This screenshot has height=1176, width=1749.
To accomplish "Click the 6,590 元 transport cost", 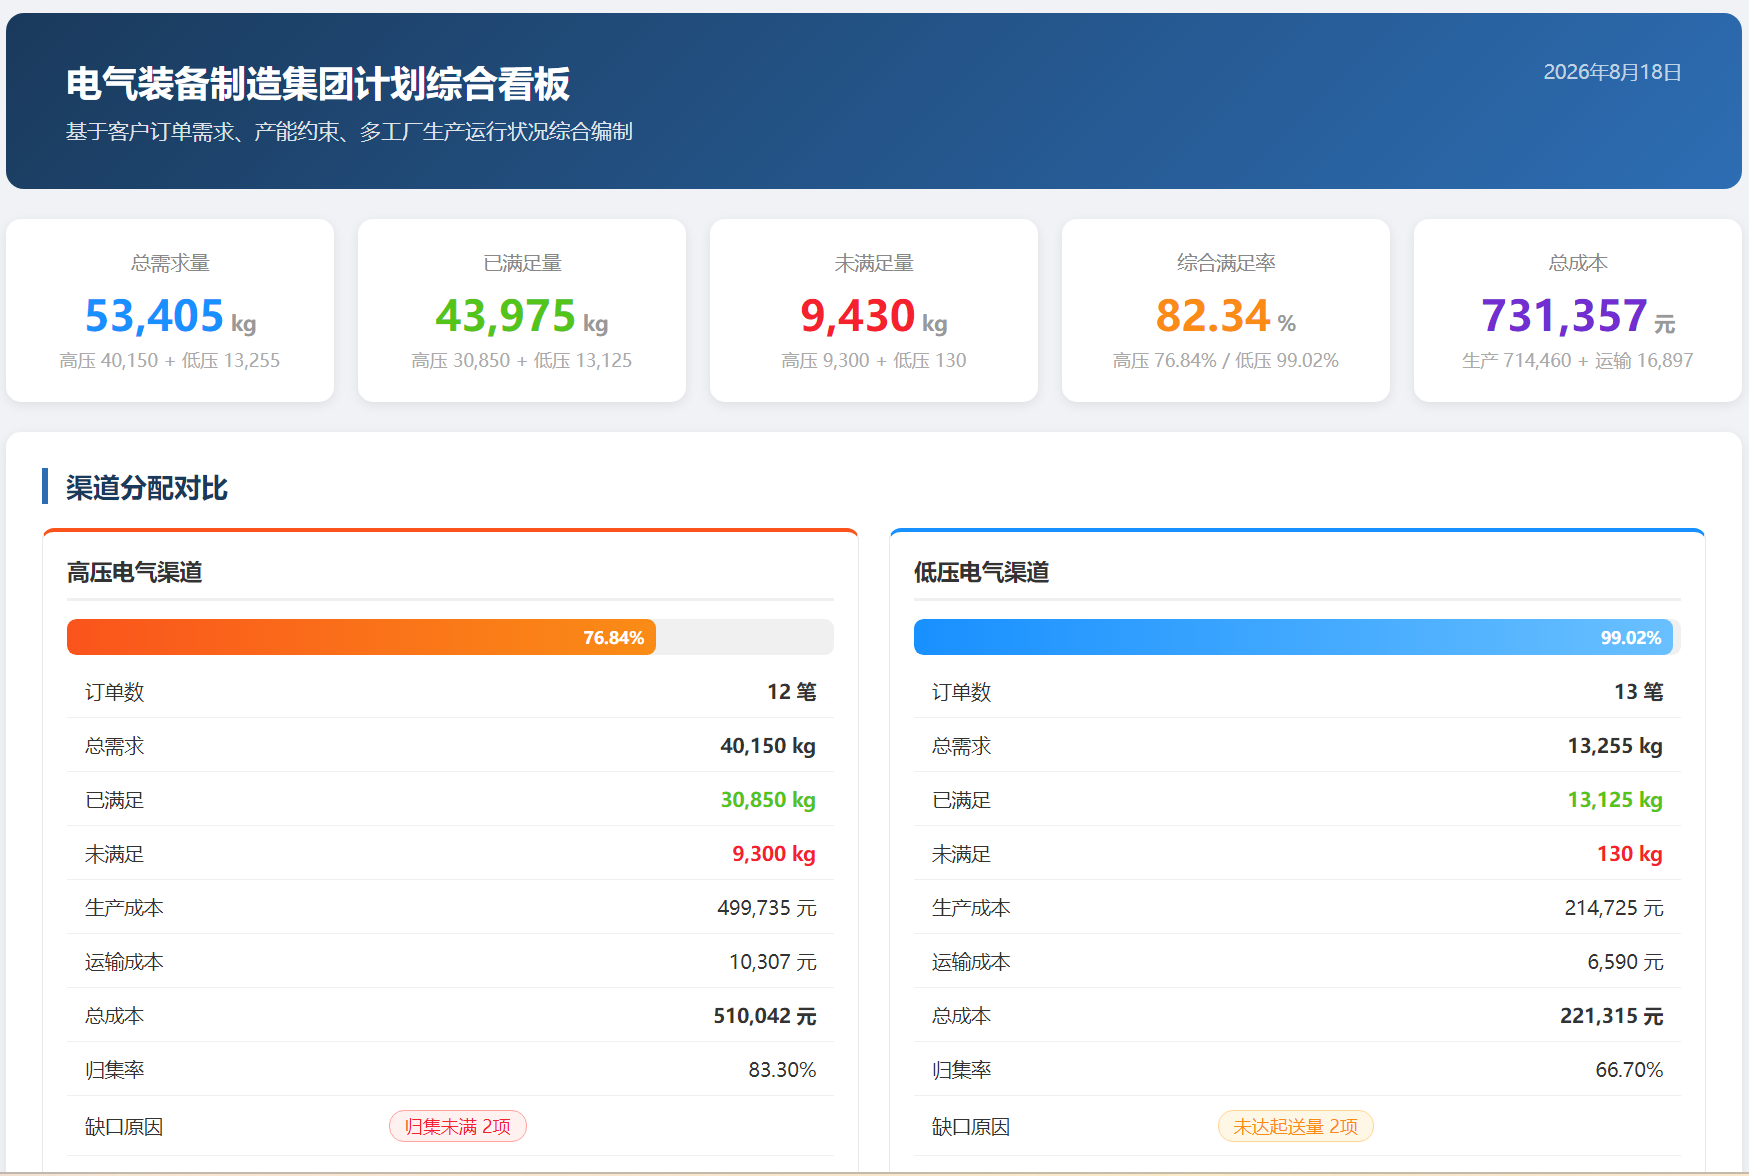I will click(1626, 962).
